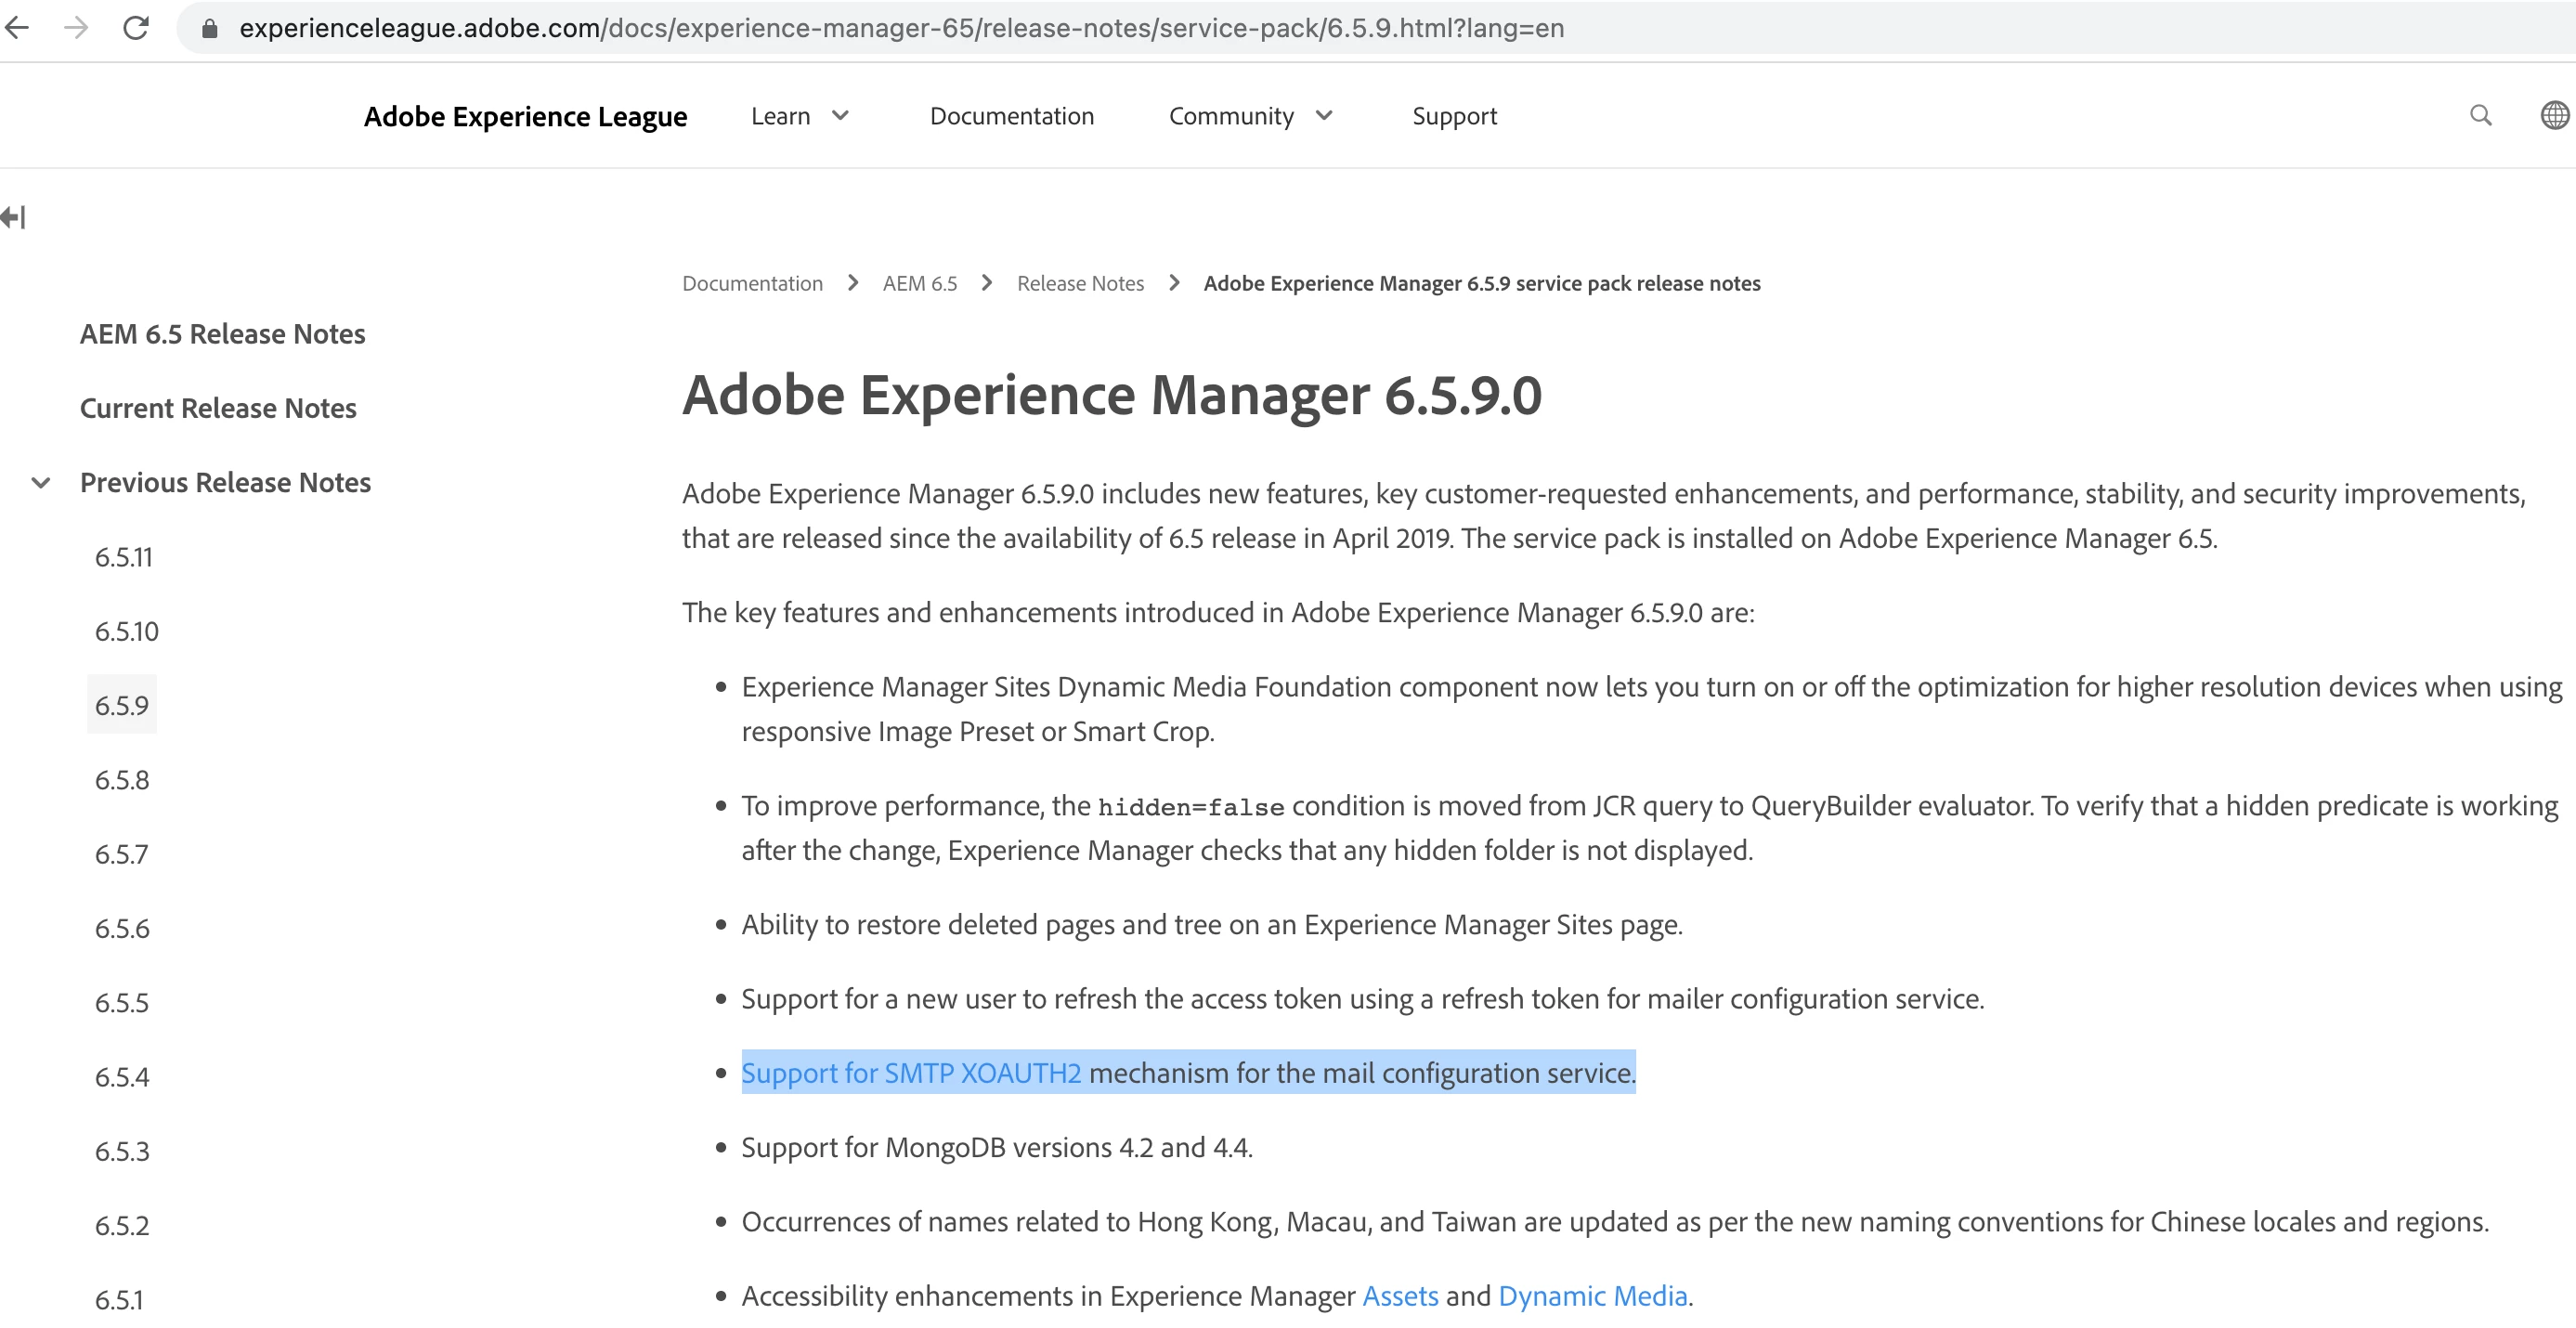Image resolution: width=2576 pixels, height=1328 pixels.
Task: Open language selector globe icon
Action: [2554, 116]
